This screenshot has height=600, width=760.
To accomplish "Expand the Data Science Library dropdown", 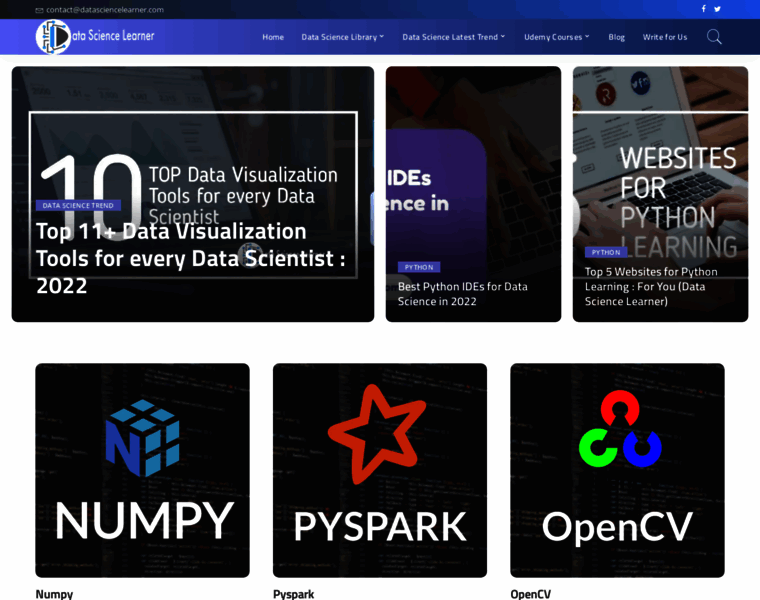I will 342,37.
